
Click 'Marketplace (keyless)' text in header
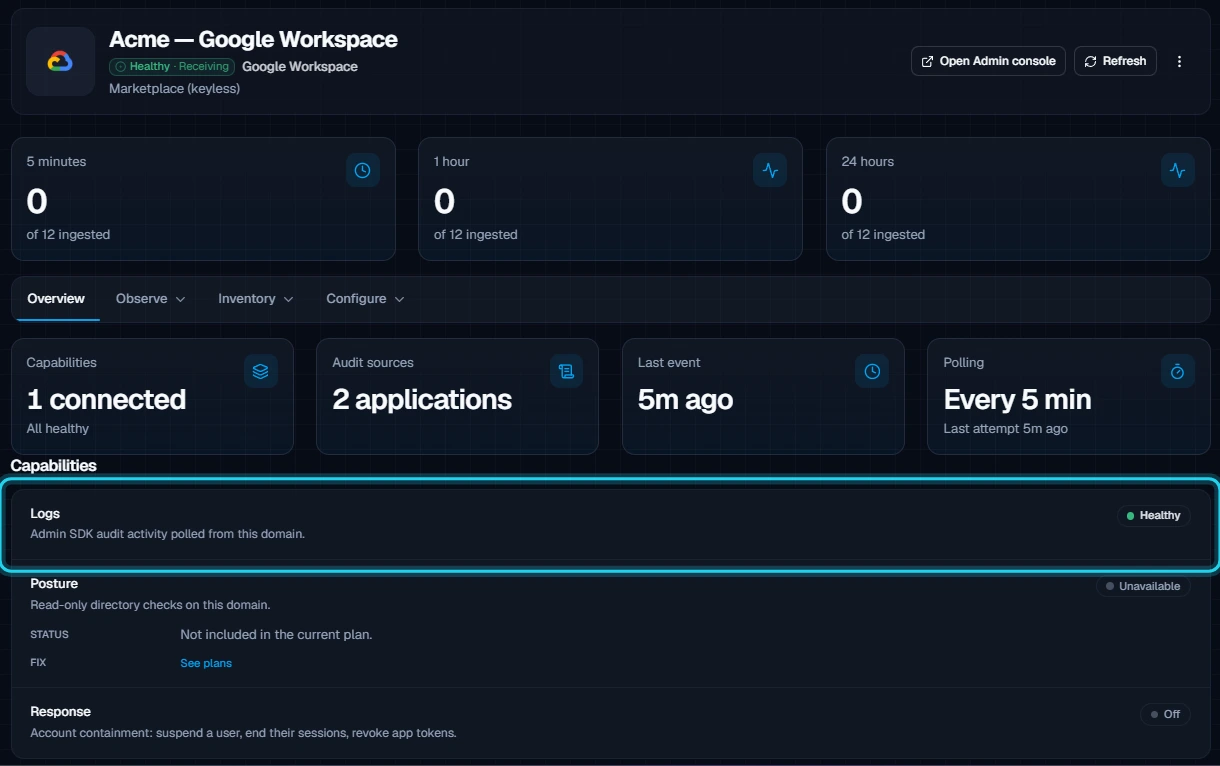pos(174,89)
